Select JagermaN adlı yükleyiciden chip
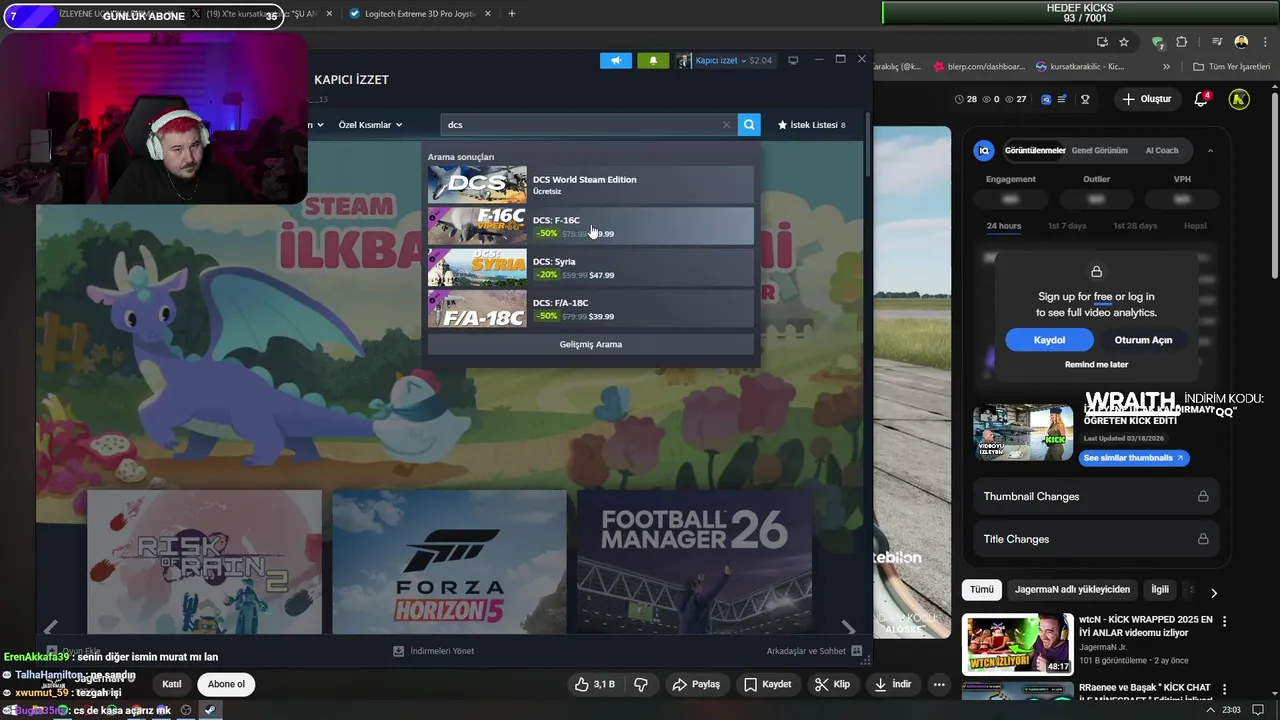1280x720 pixels. [1072, 590]
